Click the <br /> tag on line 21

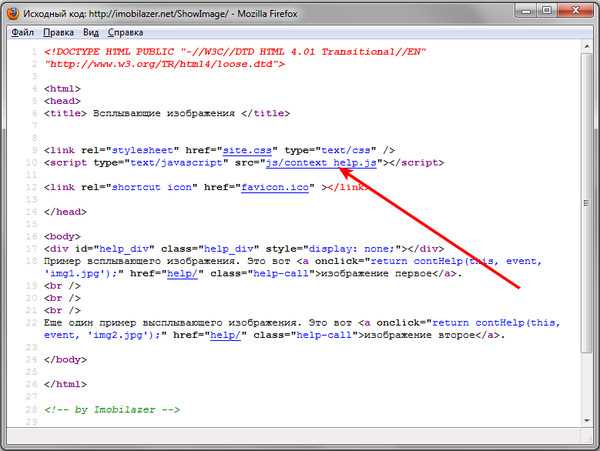pos(62,311)
